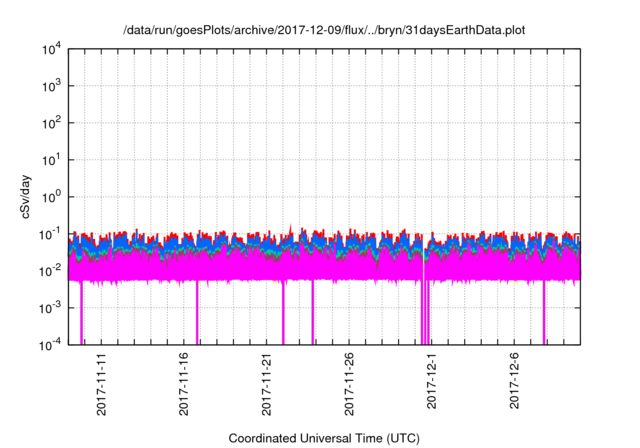Click the 10^-2 y-axis tick label
Screen dimensions: 640x448
pyautogui.click(x=51, y=272)
